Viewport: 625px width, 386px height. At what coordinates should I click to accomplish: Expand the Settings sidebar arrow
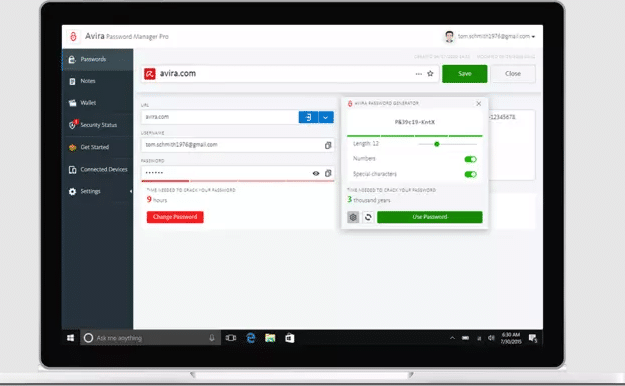click(131, 191)
